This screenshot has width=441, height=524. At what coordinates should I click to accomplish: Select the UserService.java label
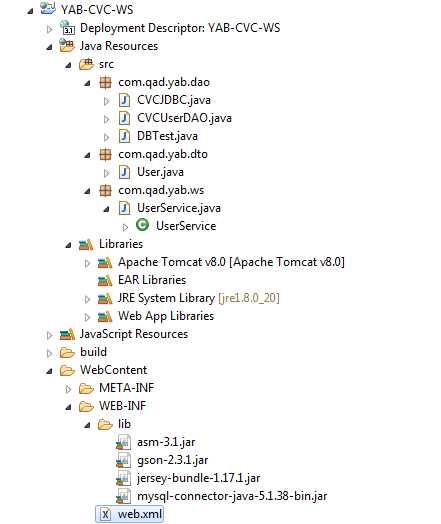[x=179, y=208]
